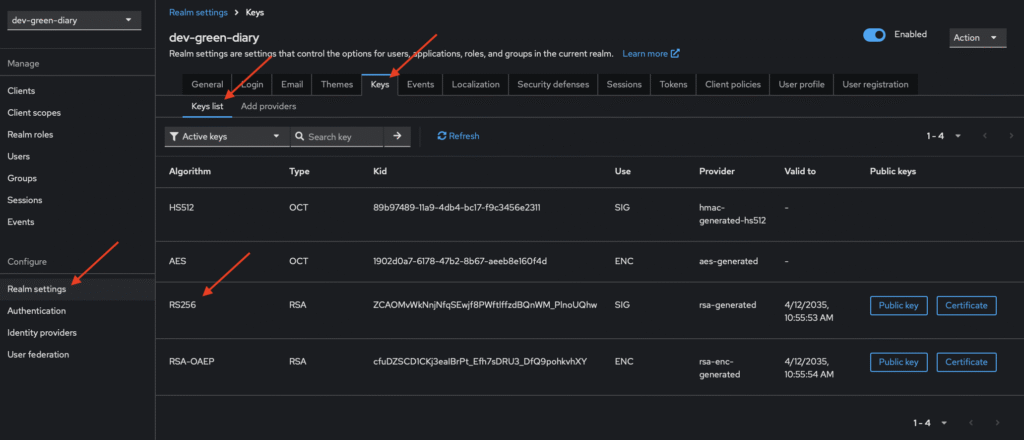Expand the Action dropdown menu
Image resolution: width=1024 pixels, height=440 pixels.
point(976,37)
